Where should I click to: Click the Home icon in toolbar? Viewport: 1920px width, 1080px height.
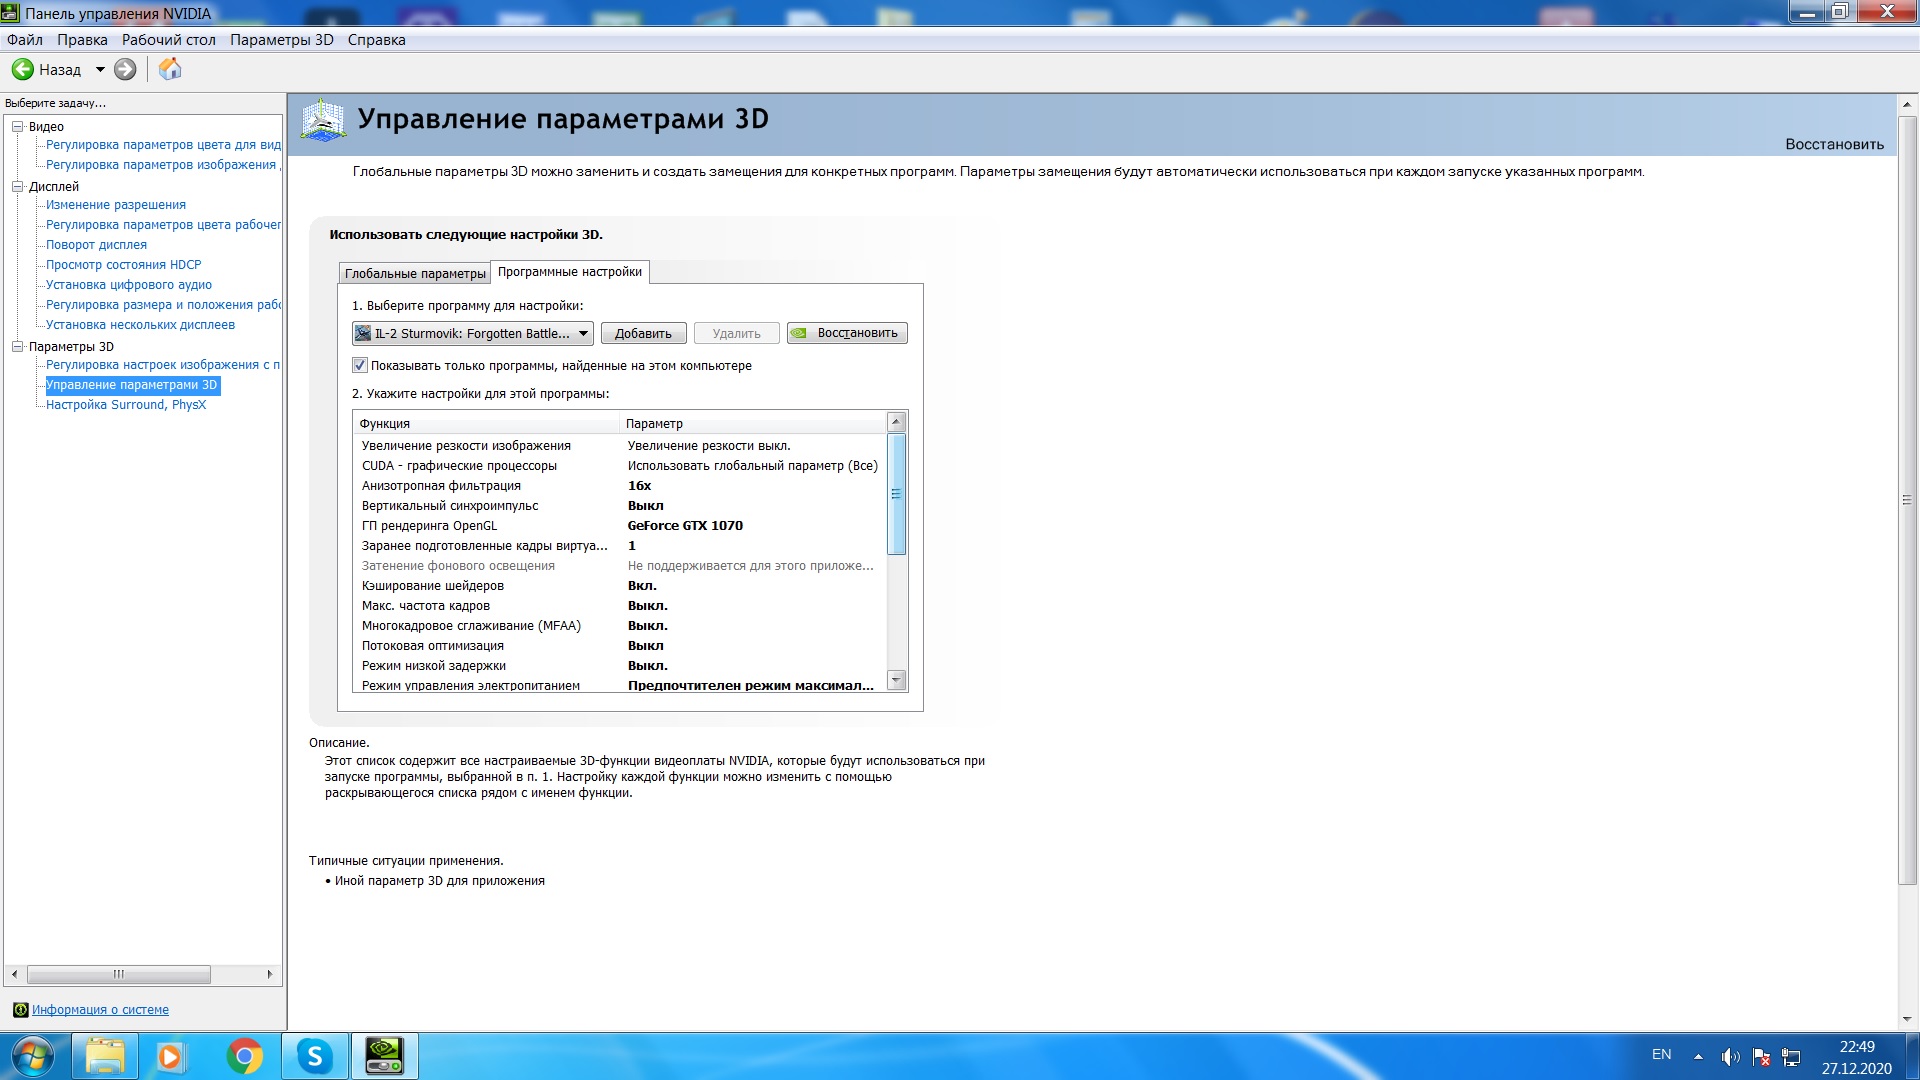(x=170, y=69)
